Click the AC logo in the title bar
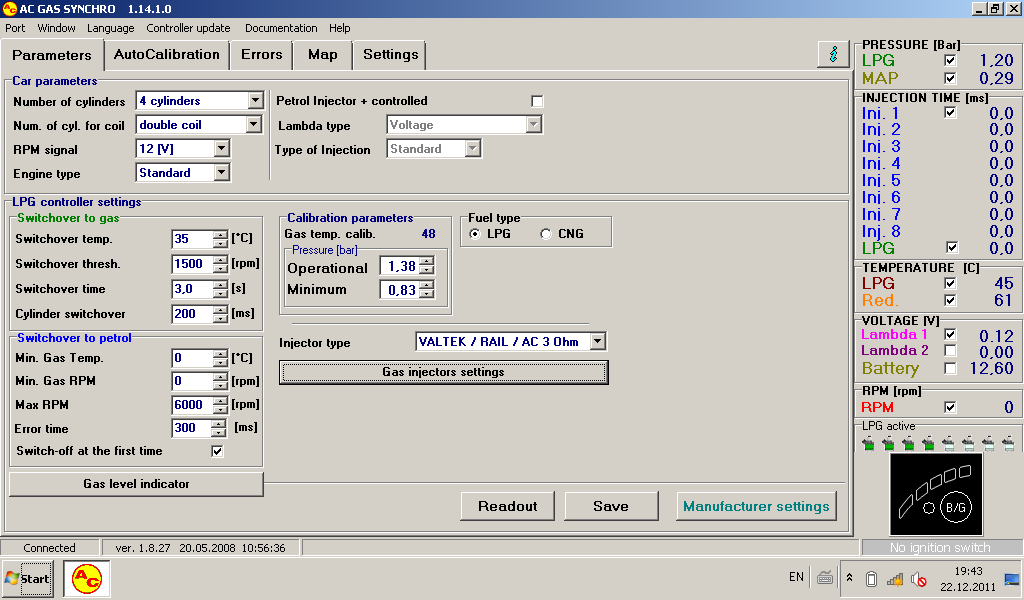Viewport: 1024px width, 600px height. coord(9,8)
